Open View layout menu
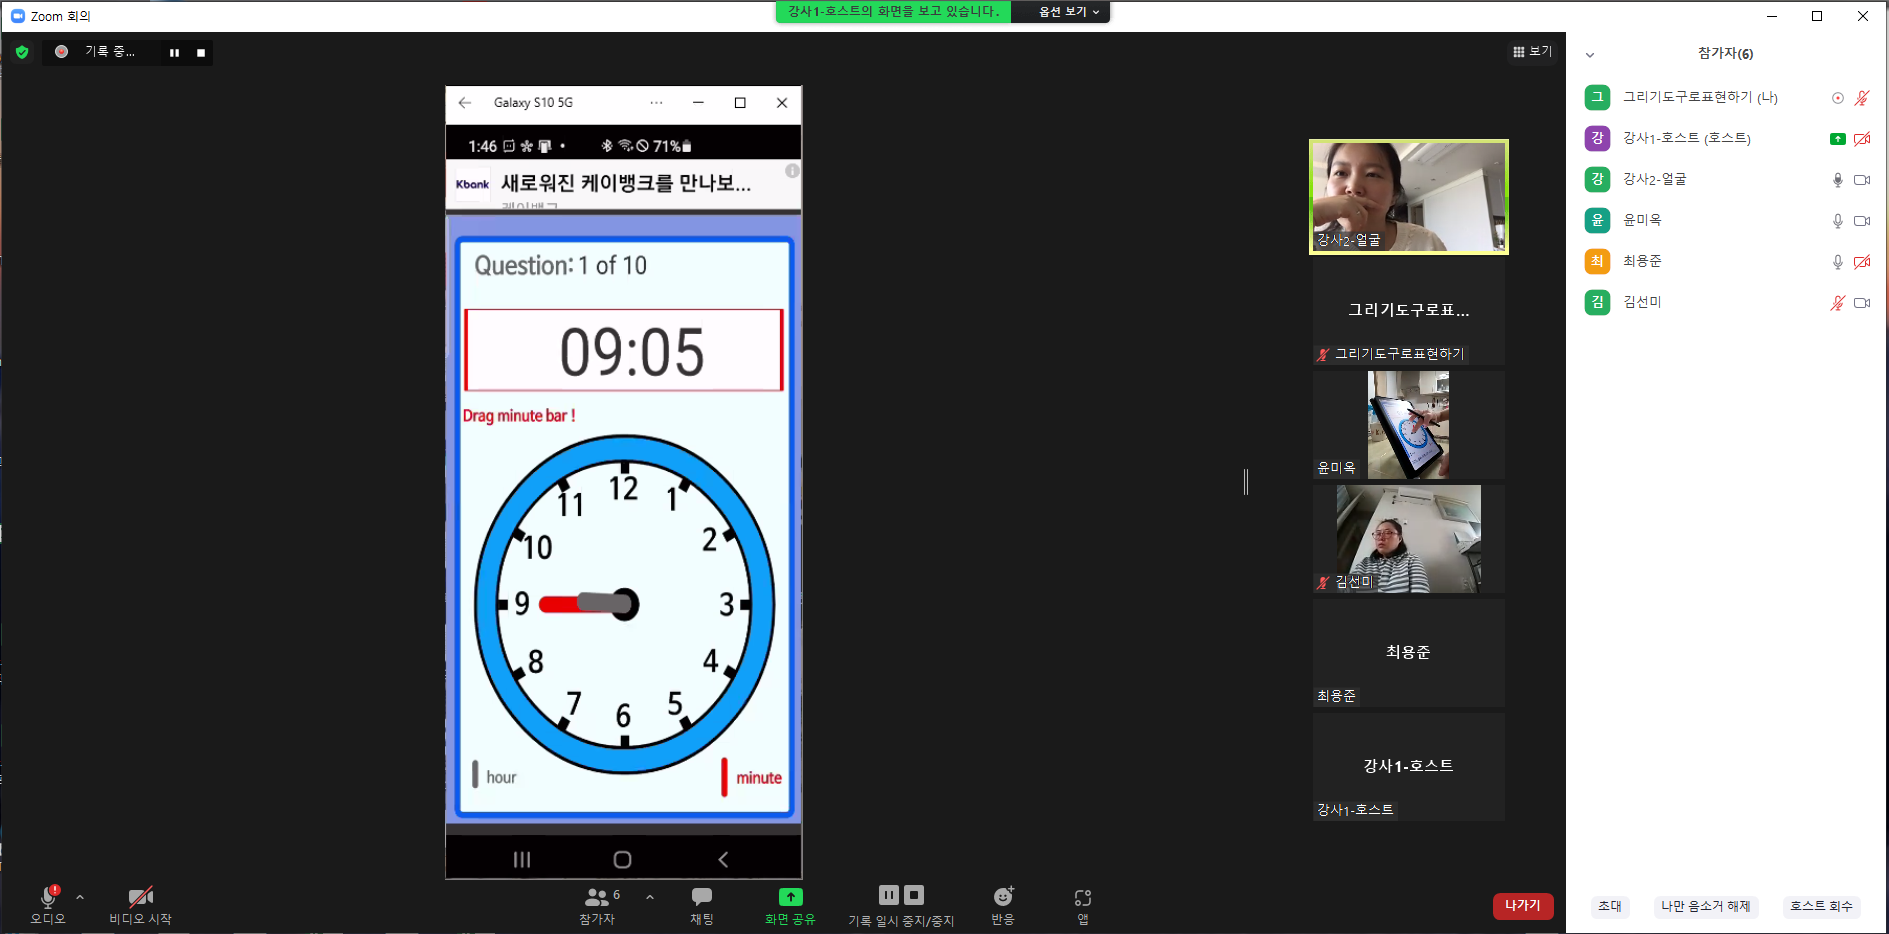The image size is (1889, 934). point(1532,51)
